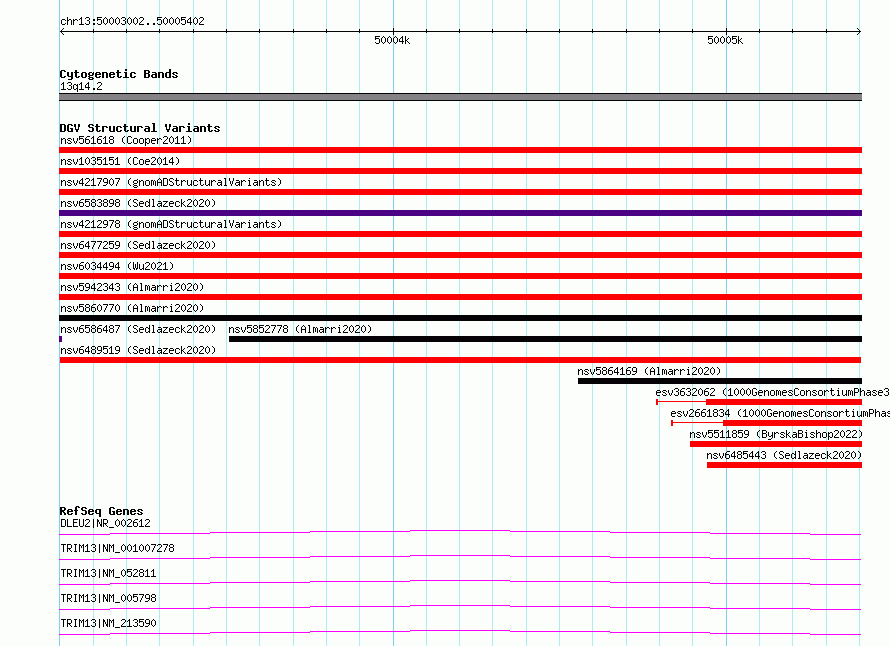Click the magenta TRIM13 NM_005798 transcript line
Screen dimensions: 890x646
tap(460, 607)
